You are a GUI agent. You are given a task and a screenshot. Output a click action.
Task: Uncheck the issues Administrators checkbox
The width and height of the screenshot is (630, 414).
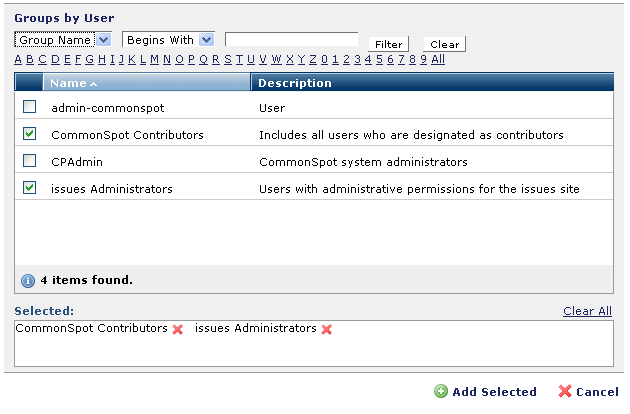[x=29, y=188]
